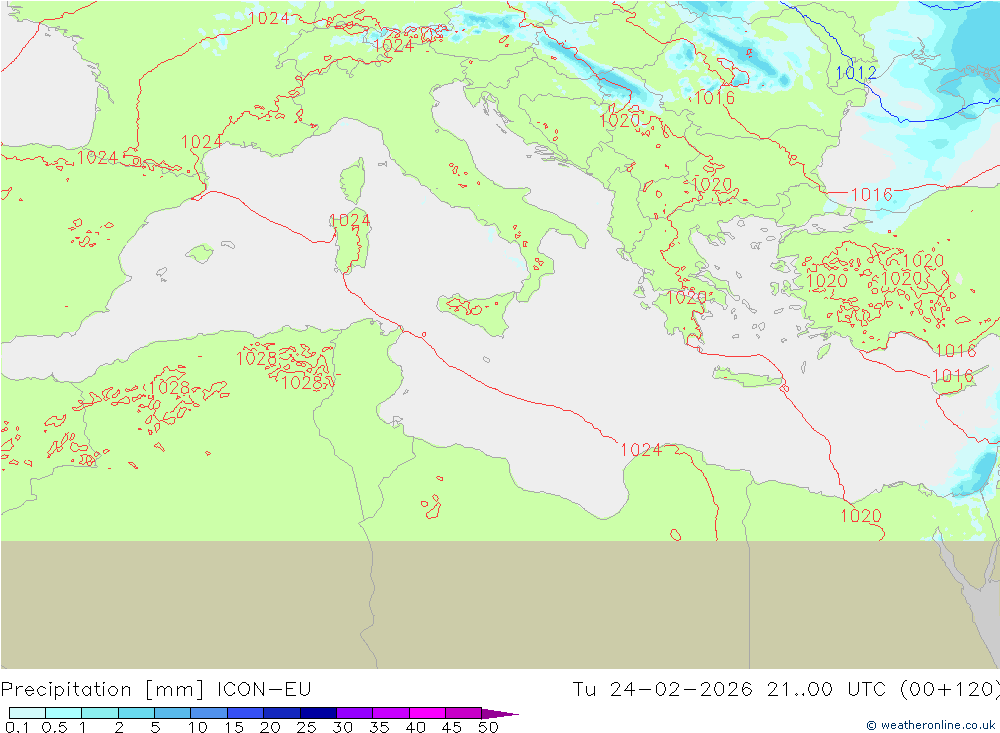Click the 20–25 mm dark blue swatch
1000x733 pixels.
(282, 713)
